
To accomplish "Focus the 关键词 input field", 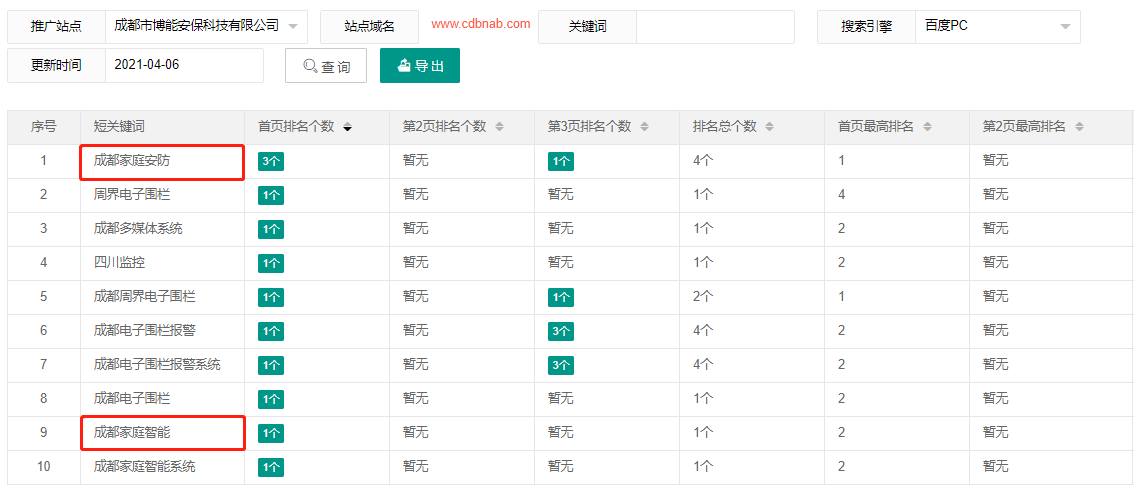I will pos(715,27).
